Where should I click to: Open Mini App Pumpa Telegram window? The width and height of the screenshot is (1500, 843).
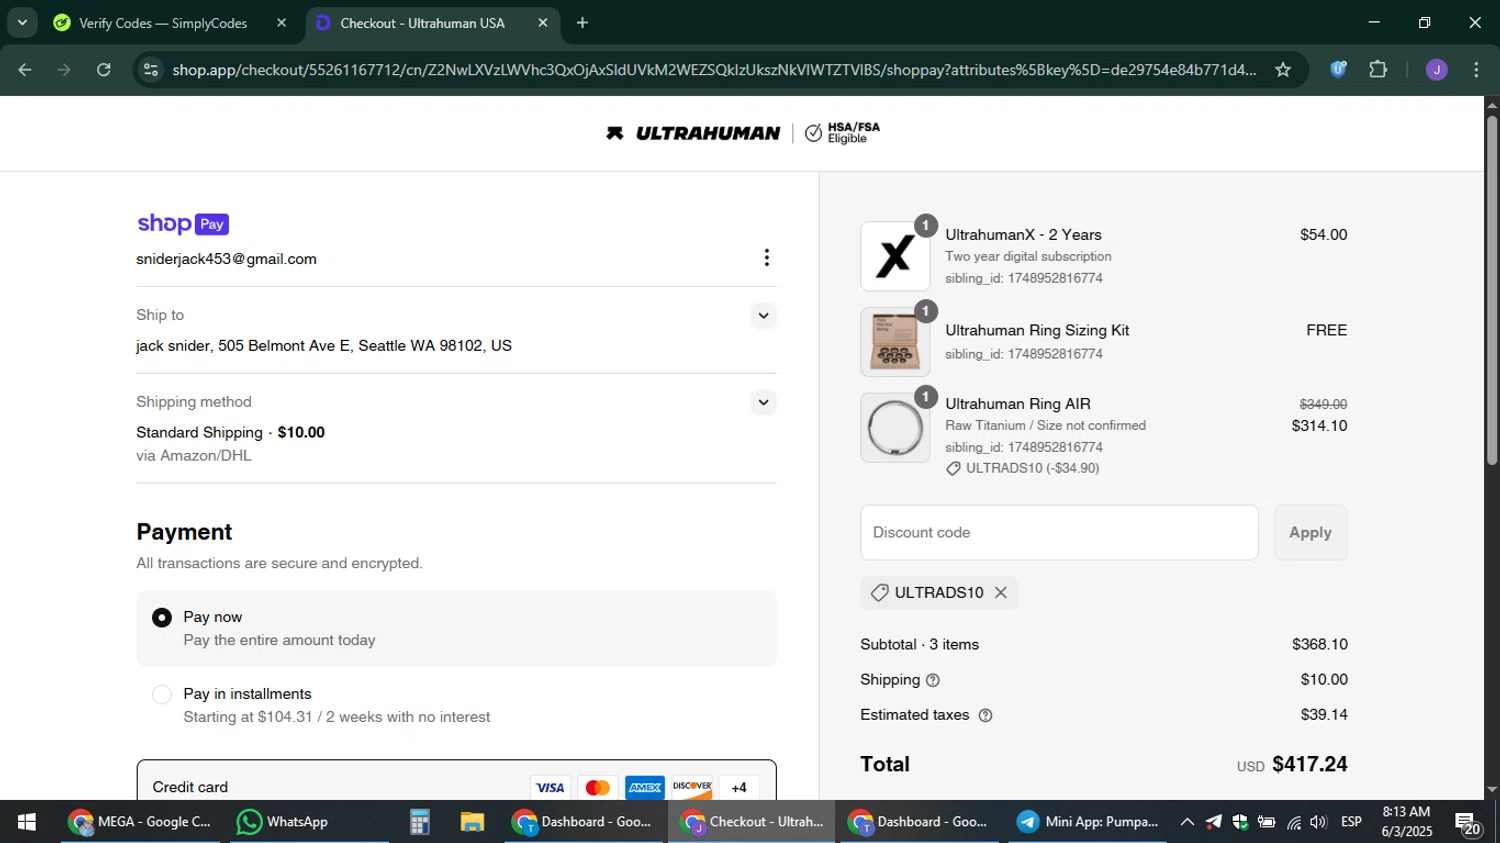1088,822
